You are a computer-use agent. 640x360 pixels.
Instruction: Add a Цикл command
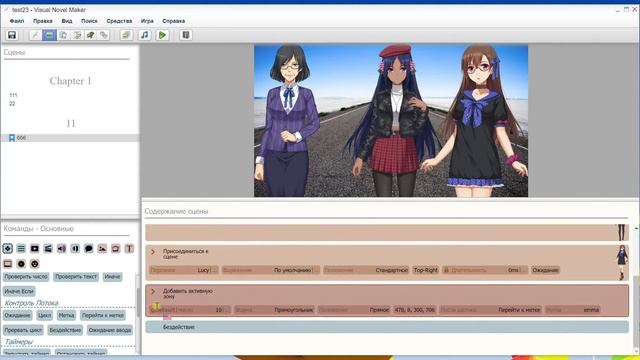pyautogui.click(x=44, y=316)
